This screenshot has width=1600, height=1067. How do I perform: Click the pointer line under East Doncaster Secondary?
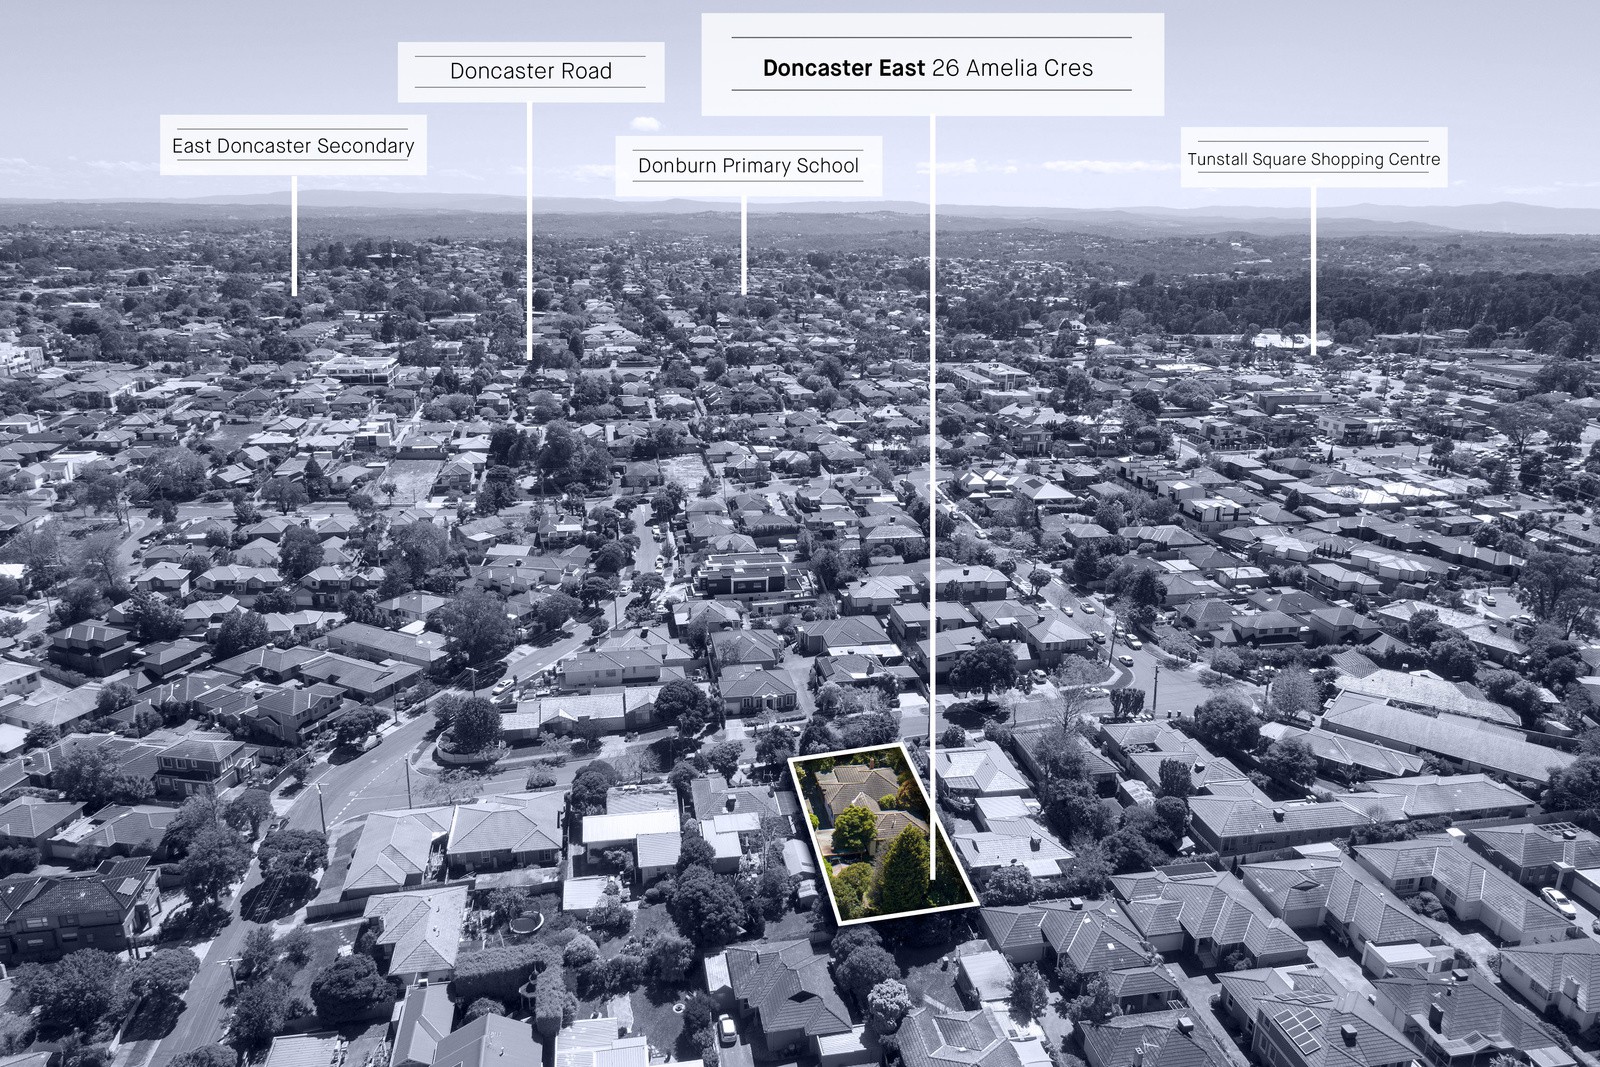coord(294,235)
